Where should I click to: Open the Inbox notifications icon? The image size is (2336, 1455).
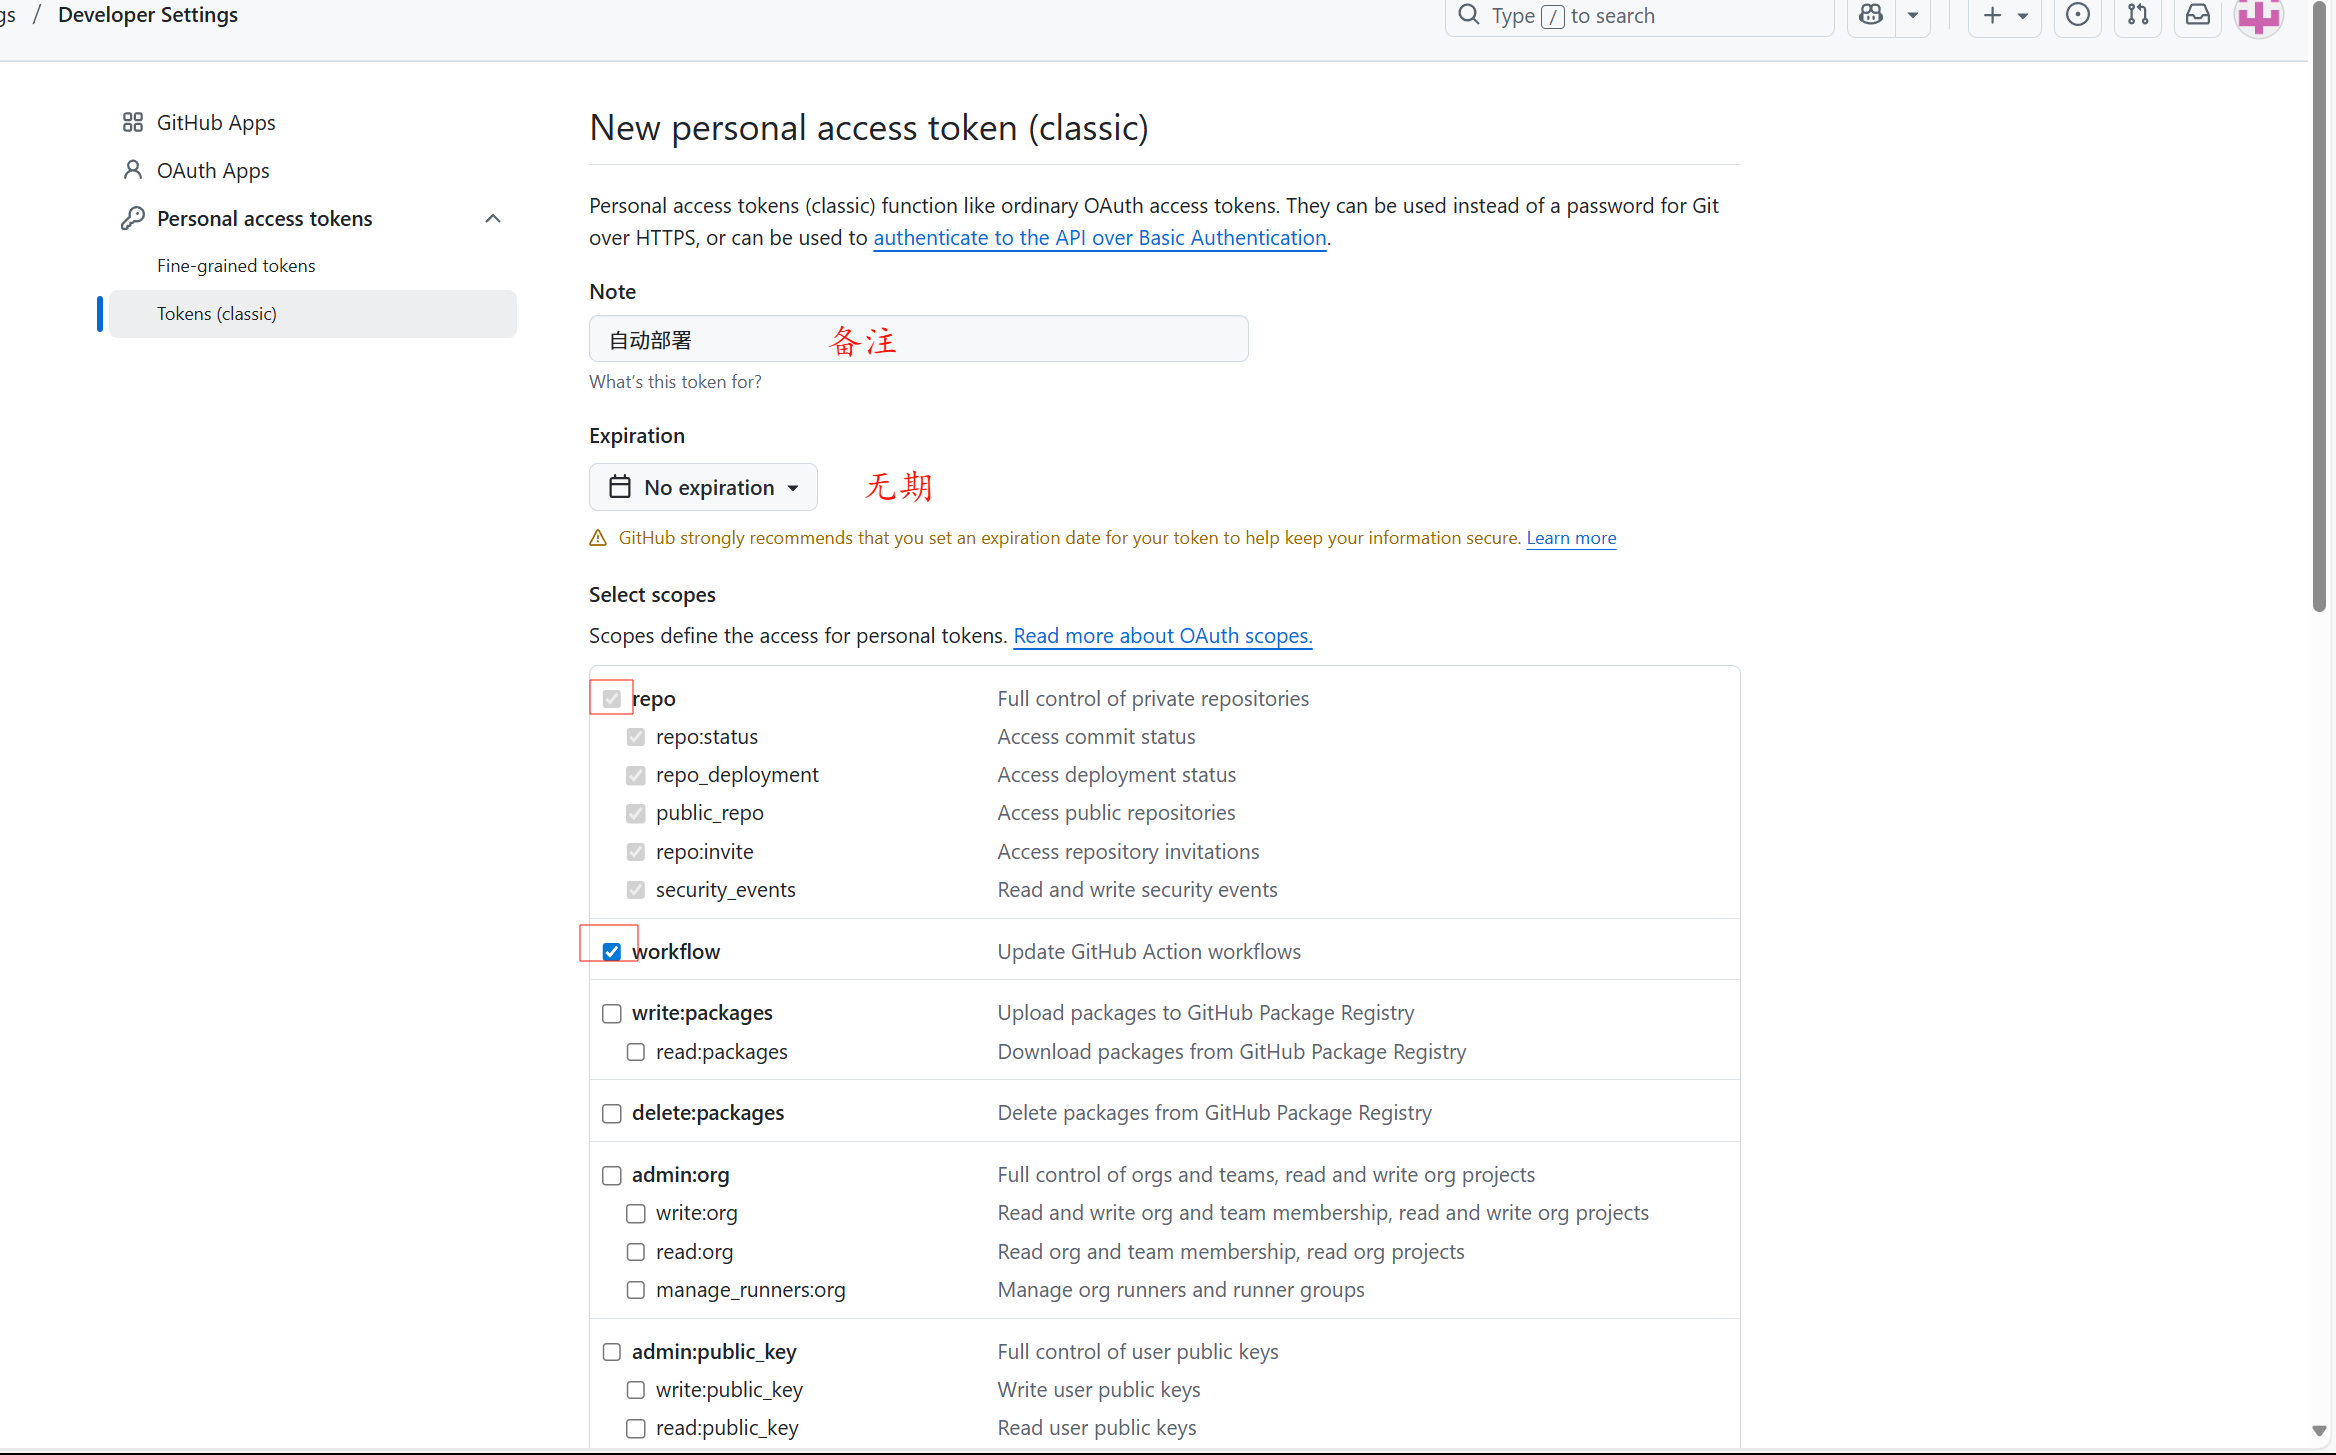pyautogui.click(x=2198, y=15)
